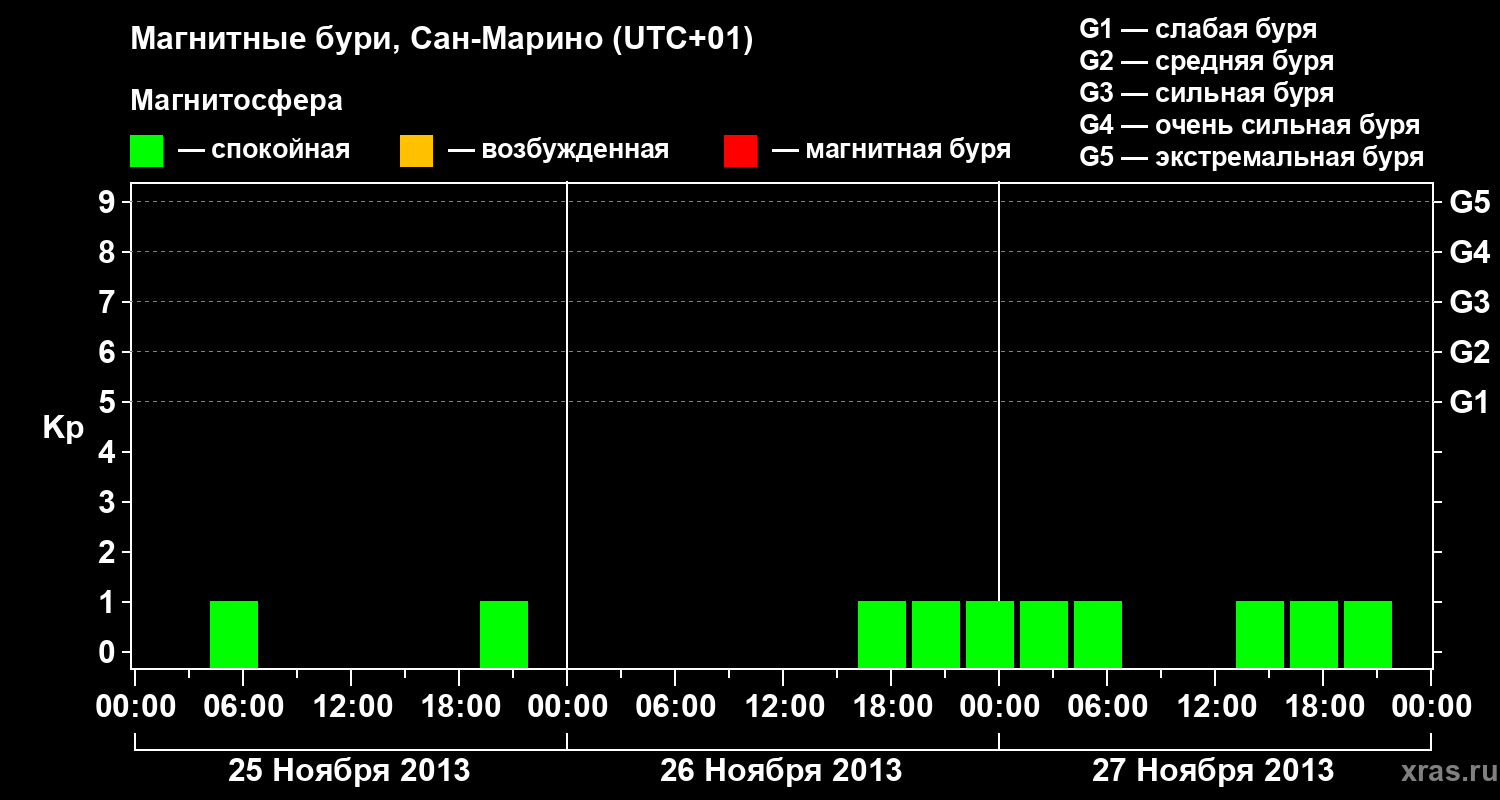Click the 19–22h green bar on 27 Ноября
This screenshot has width=1500, height=800.
1368,634
